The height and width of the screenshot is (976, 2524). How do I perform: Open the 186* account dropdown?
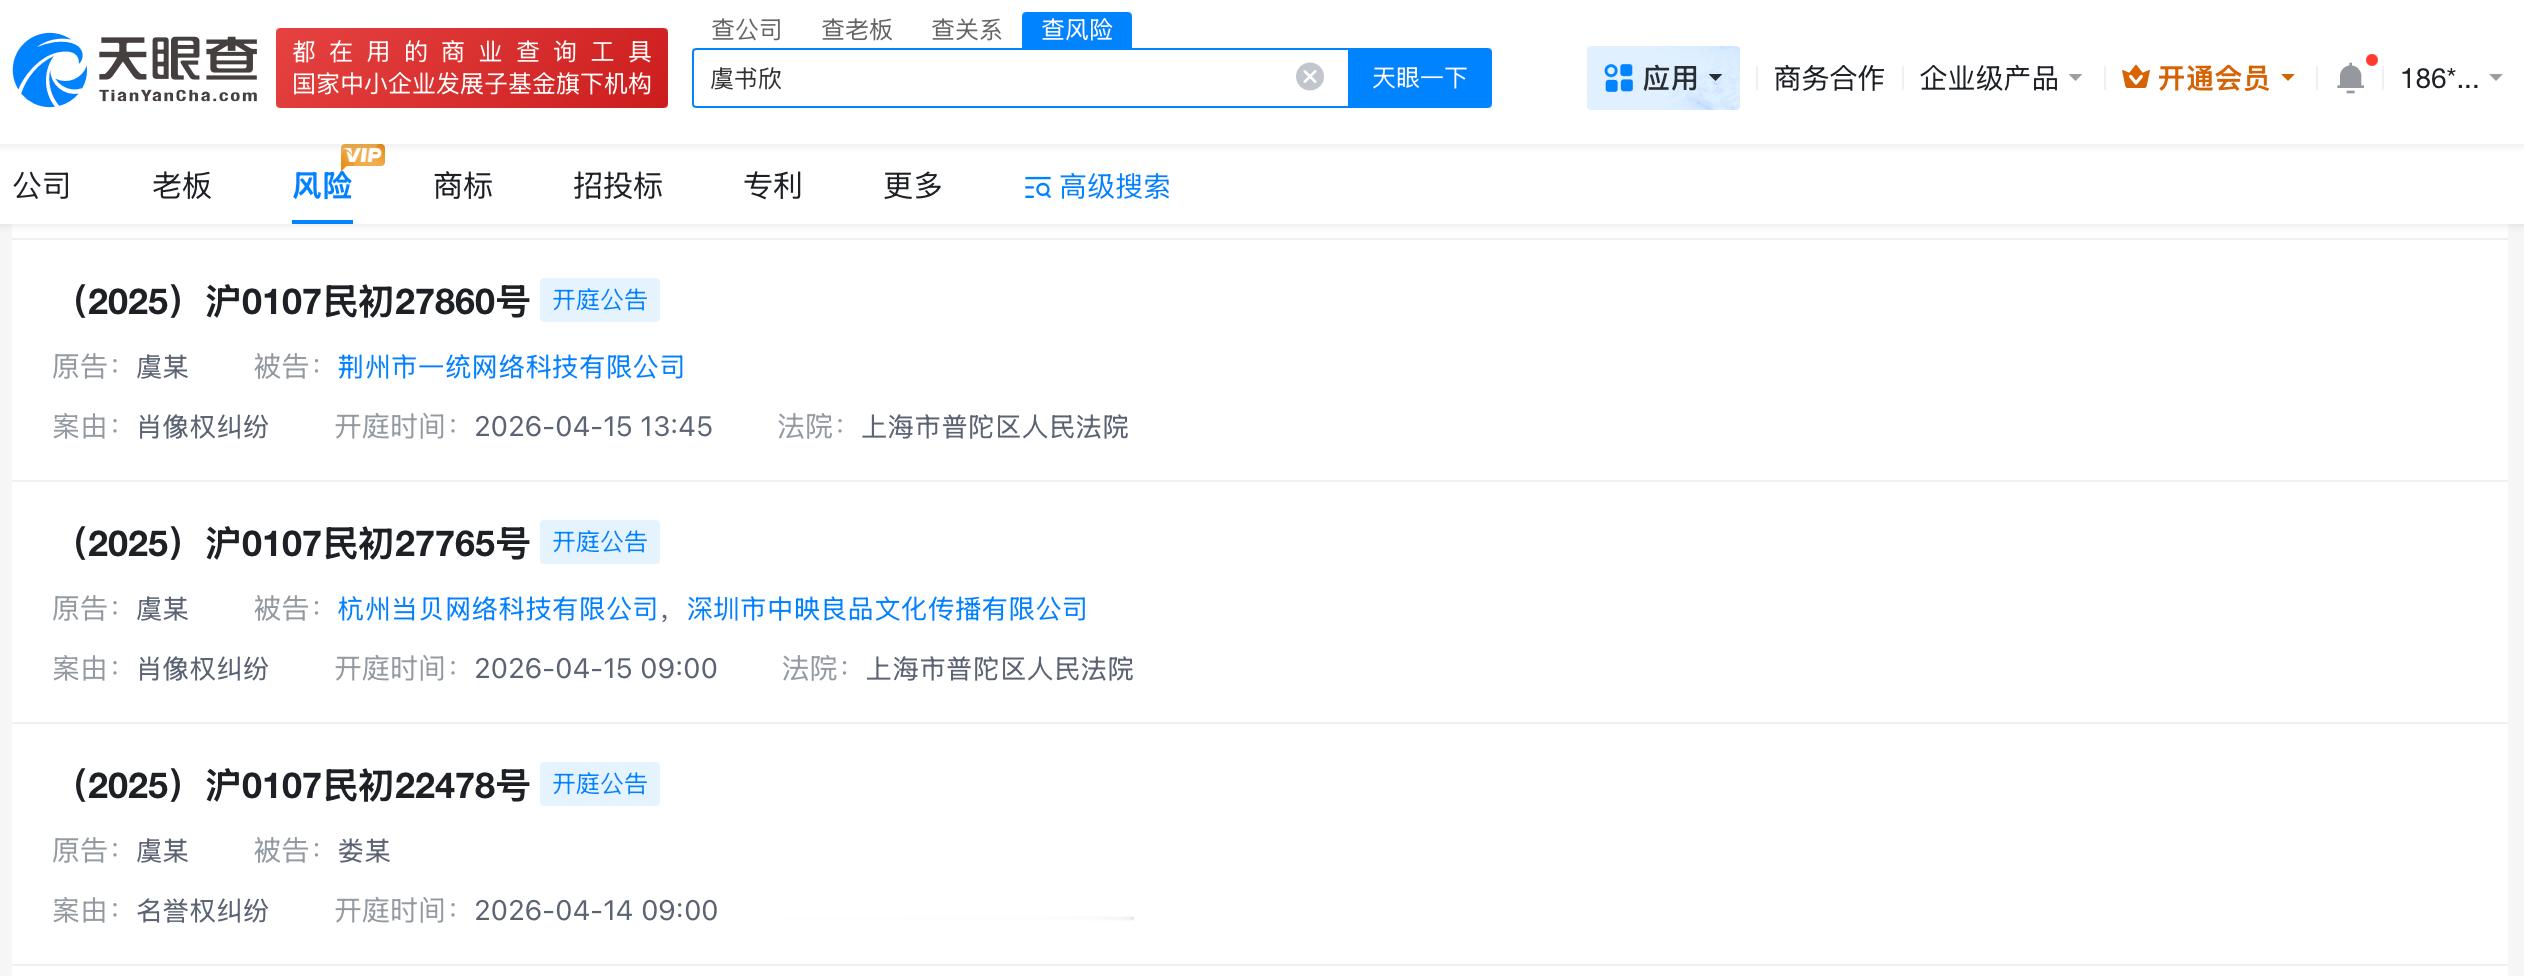tap(2450, 78)
